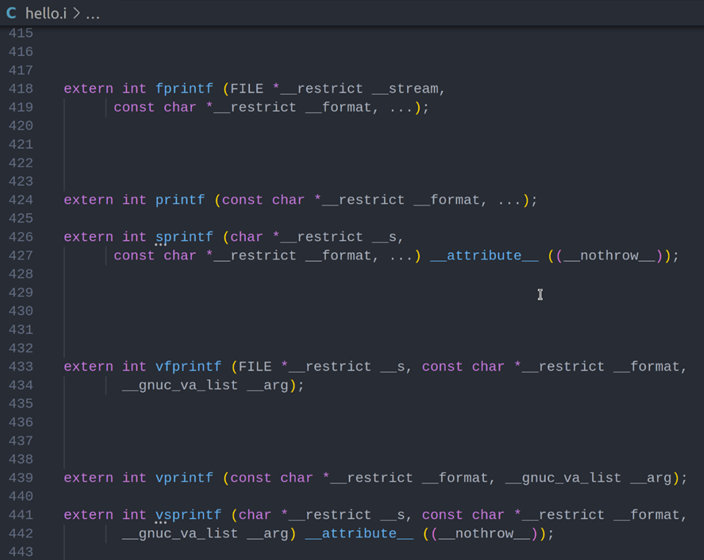Click the printf function name on line 424
The image size is (704, 560).
click(x=180, y=200)
